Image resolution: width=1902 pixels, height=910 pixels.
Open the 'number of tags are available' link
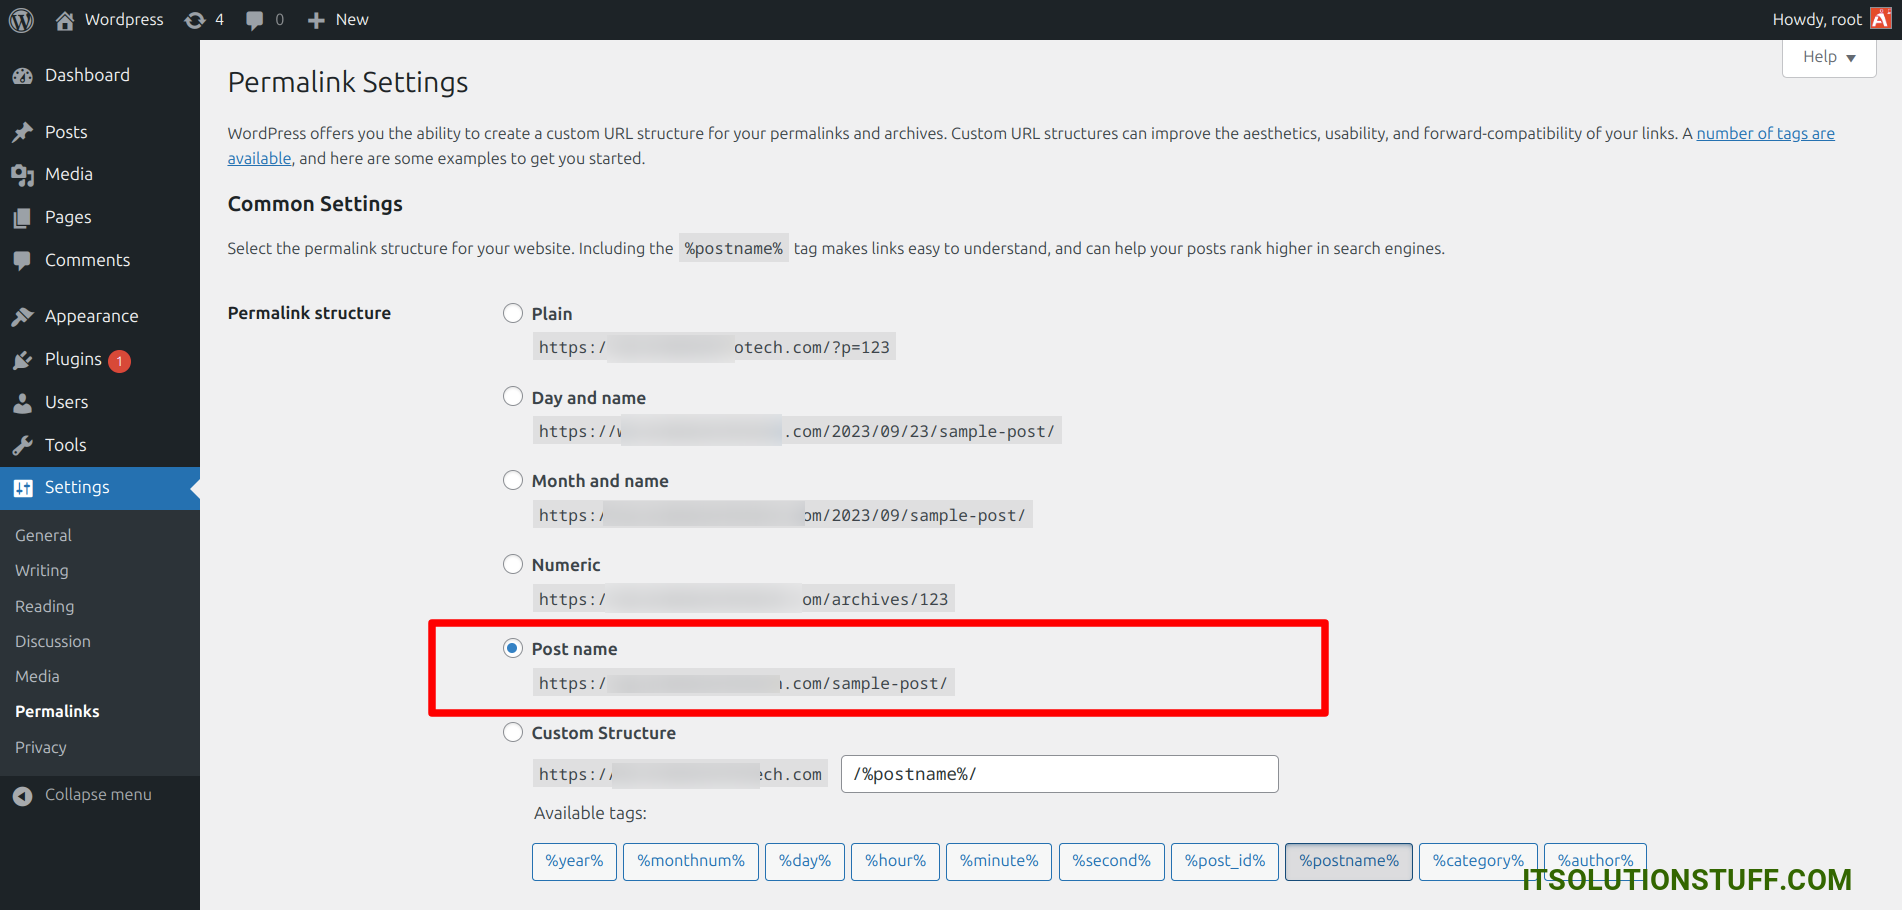1765,134
